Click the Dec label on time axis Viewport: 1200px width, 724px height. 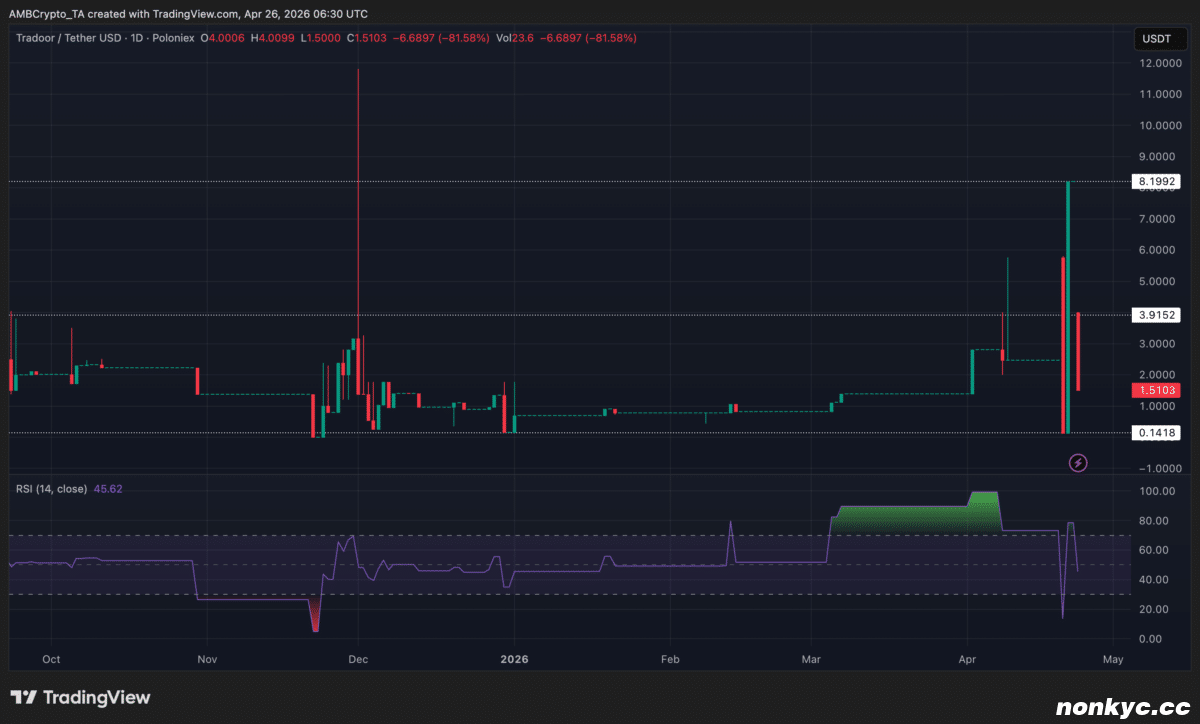click(358, 660)
